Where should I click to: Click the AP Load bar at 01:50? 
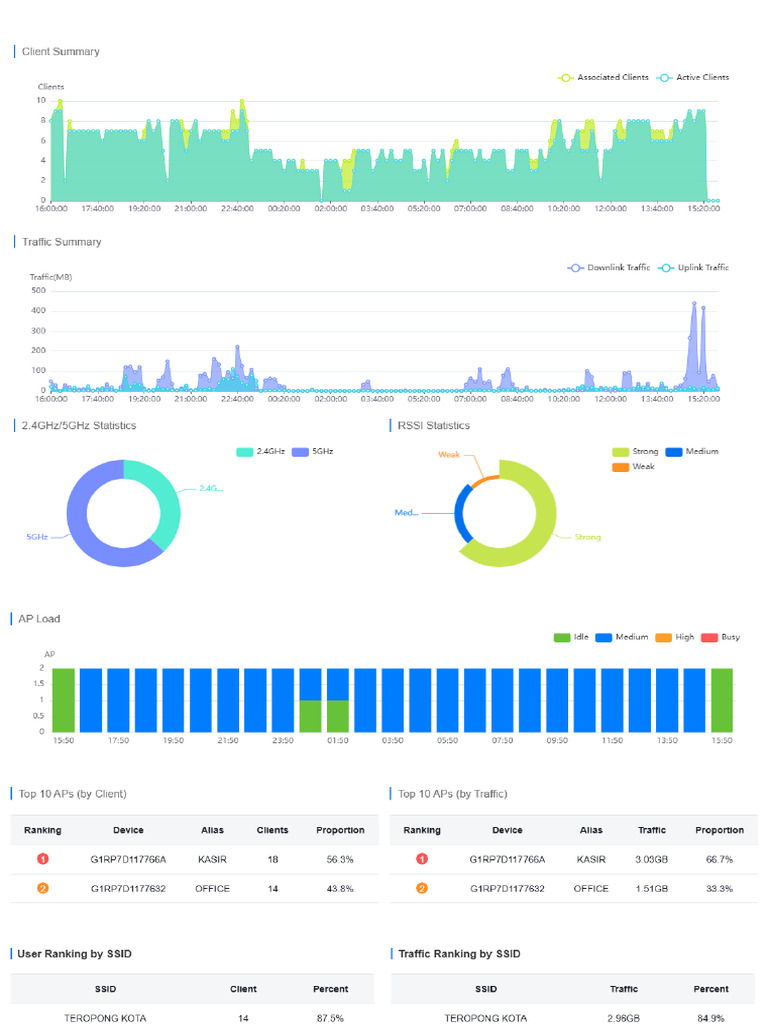[x=338, y=699]
